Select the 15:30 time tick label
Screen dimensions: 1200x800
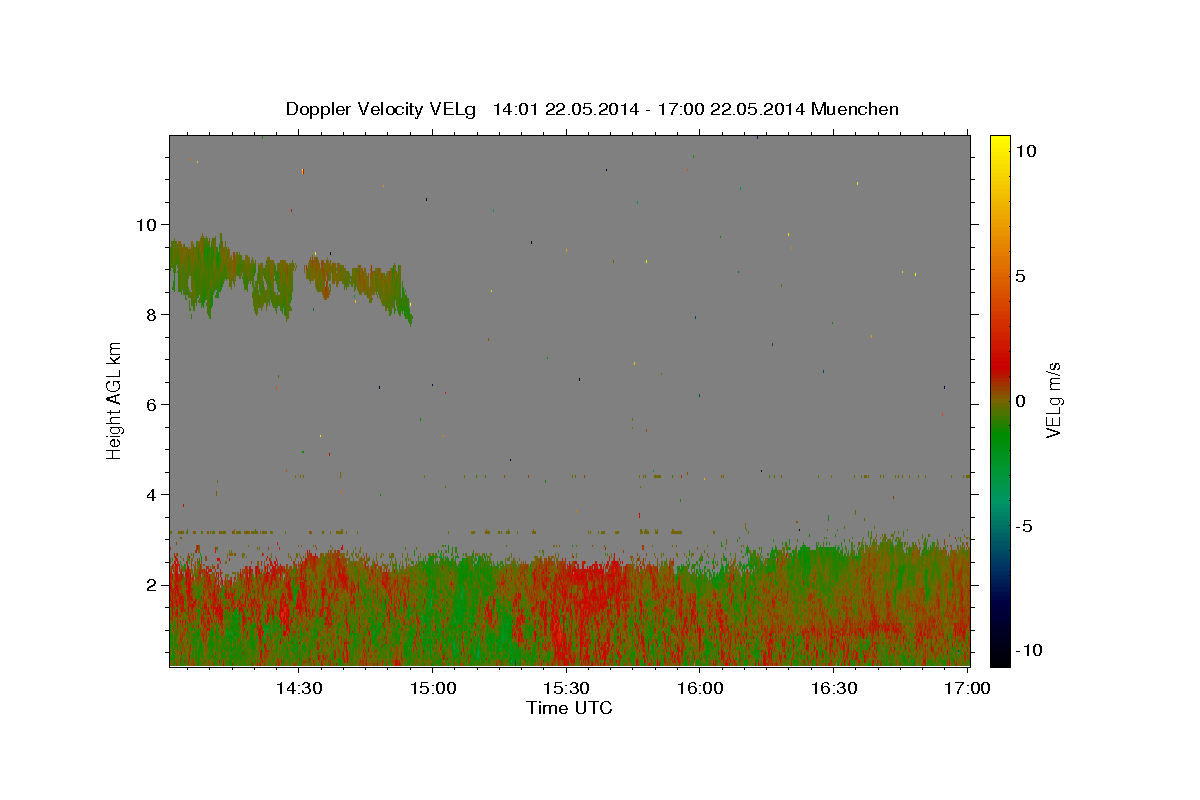point(567,688)
